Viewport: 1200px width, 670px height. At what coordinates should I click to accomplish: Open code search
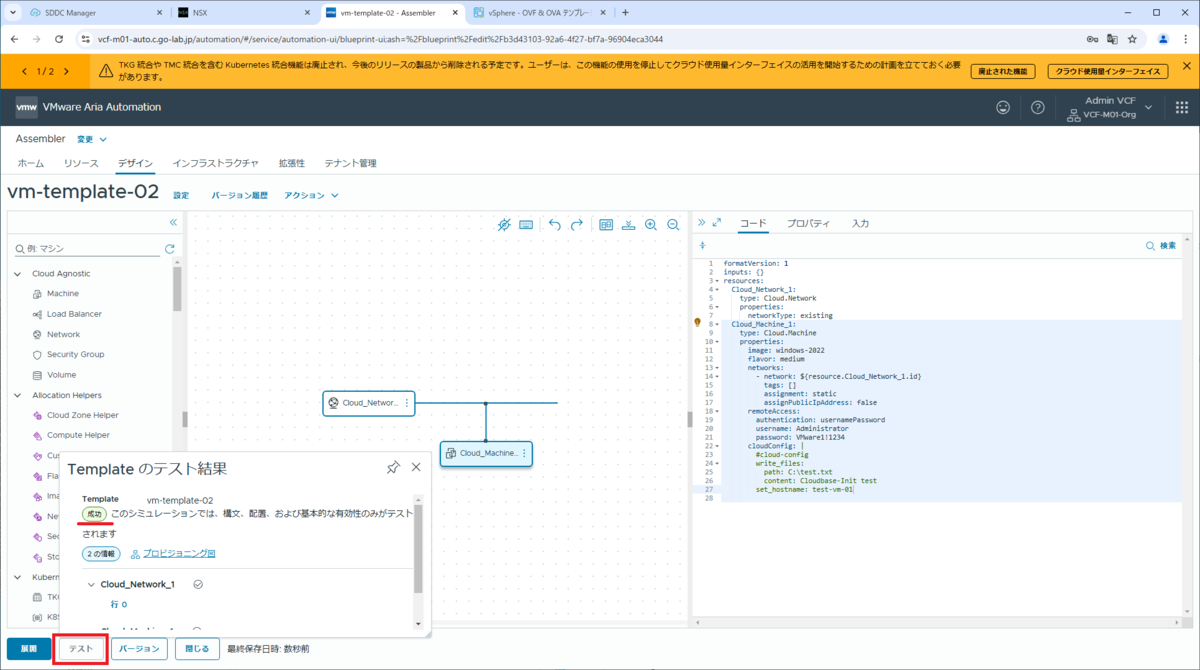1161,245
